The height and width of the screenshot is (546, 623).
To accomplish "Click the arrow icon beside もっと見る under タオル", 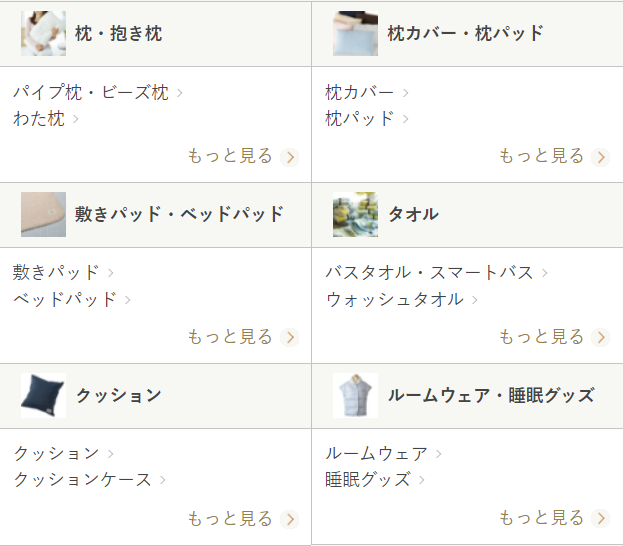I will (600, 337).
